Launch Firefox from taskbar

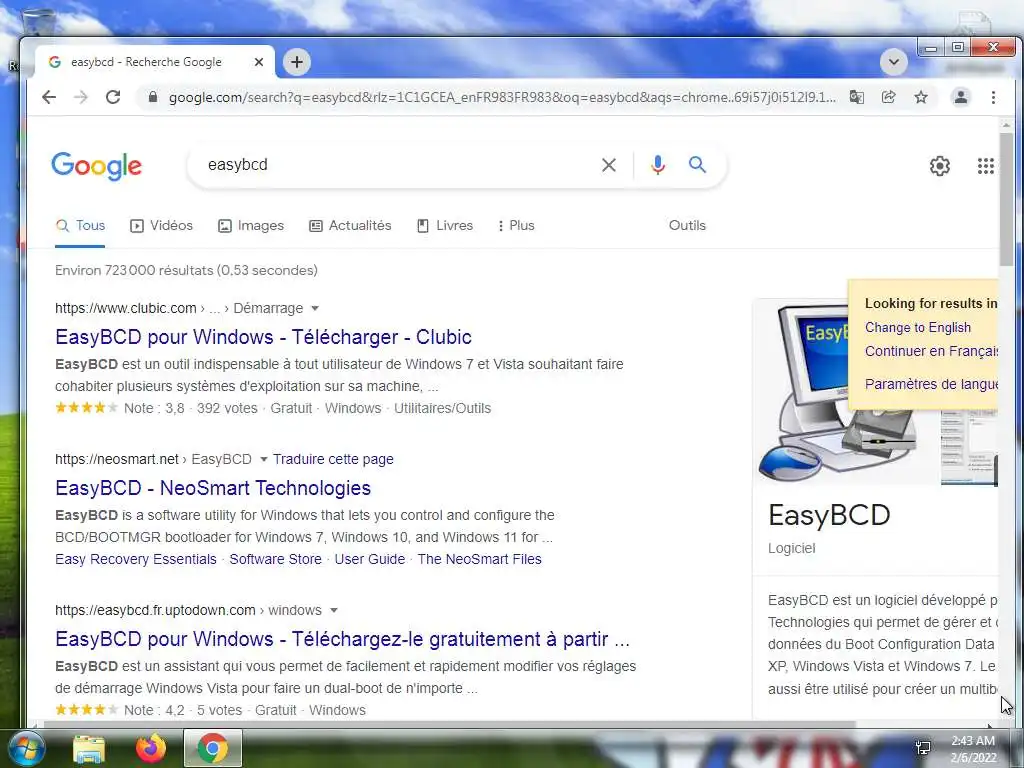[x=151, y=748]
